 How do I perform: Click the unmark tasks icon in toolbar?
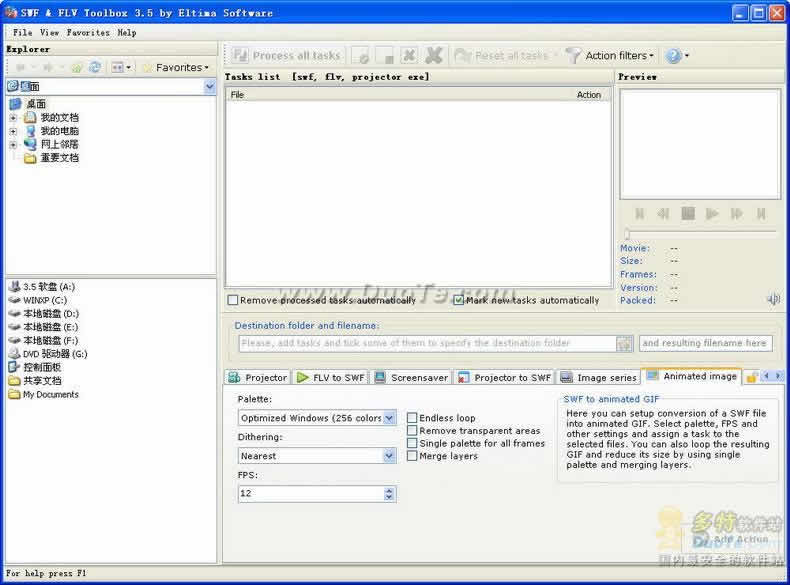click(385, 55)
